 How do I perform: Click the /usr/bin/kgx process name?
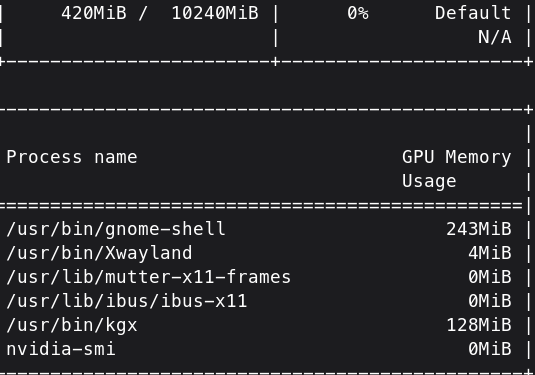[x=72, y=325]
